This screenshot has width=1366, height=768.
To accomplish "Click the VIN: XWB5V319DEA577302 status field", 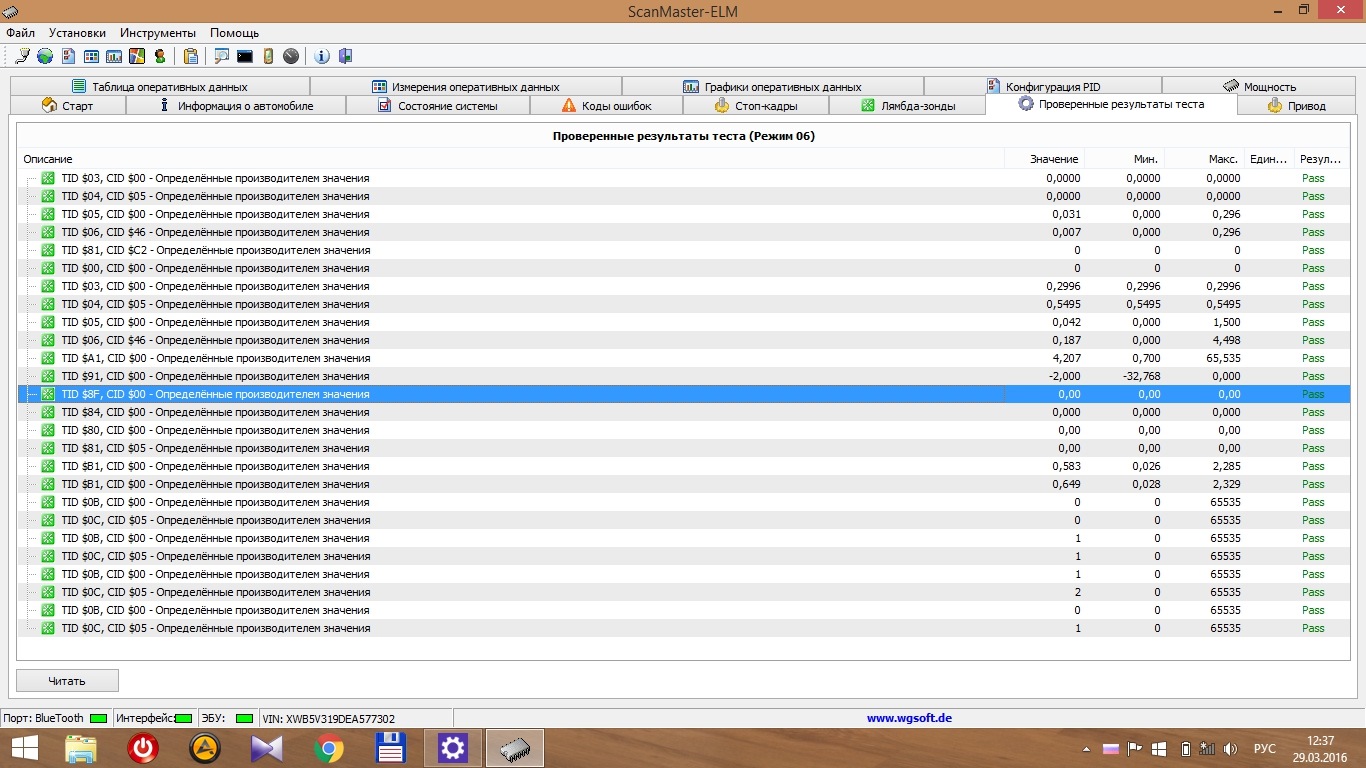I will click(x=355, y=718).
